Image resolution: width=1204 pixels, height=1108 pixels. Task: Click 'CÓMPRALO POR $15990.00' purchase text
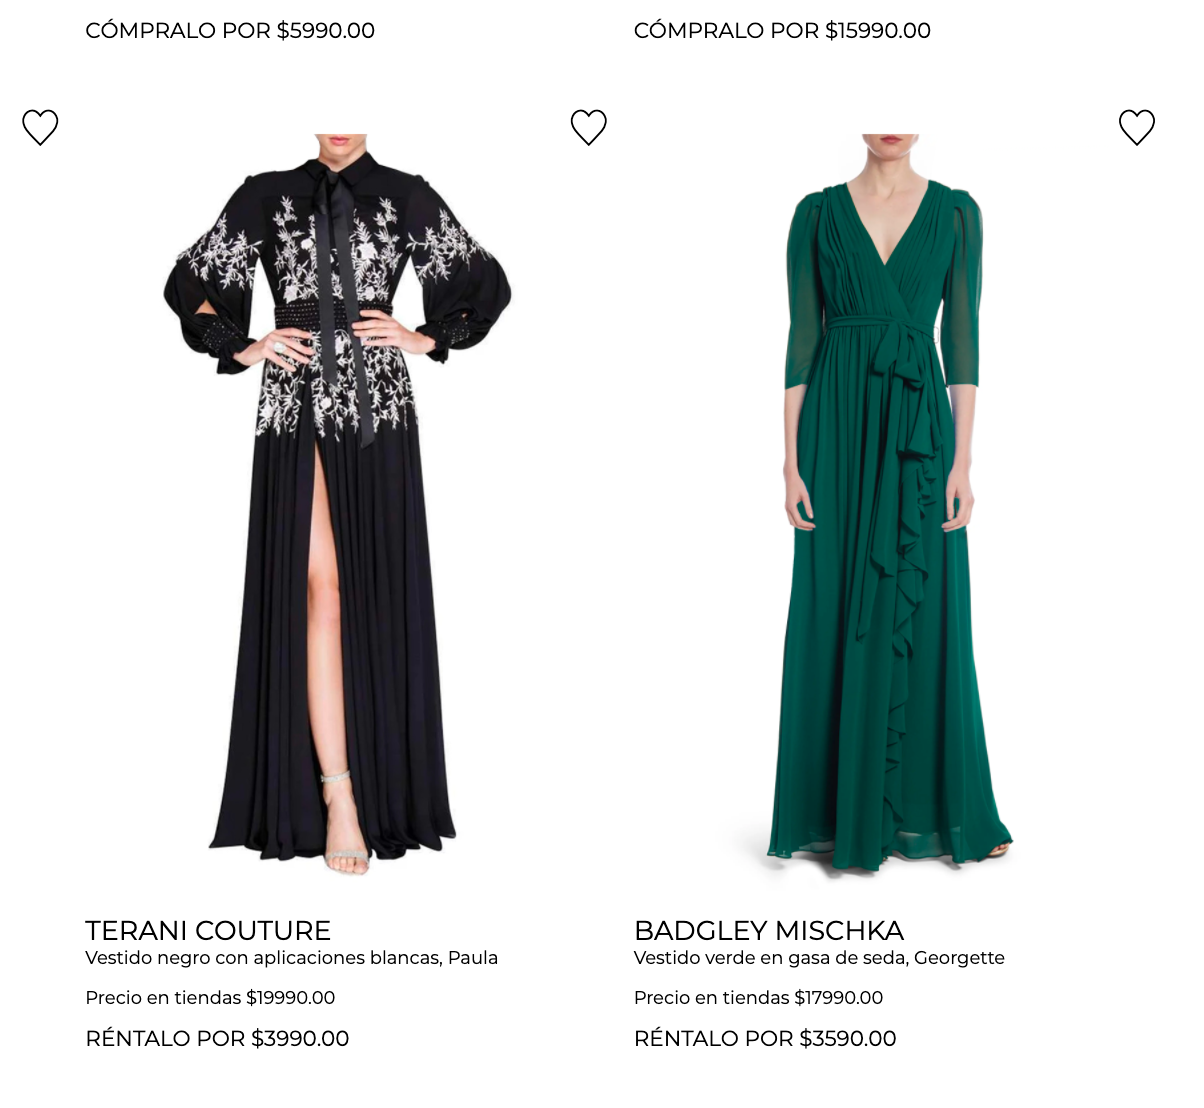click(x=782, y=31)
